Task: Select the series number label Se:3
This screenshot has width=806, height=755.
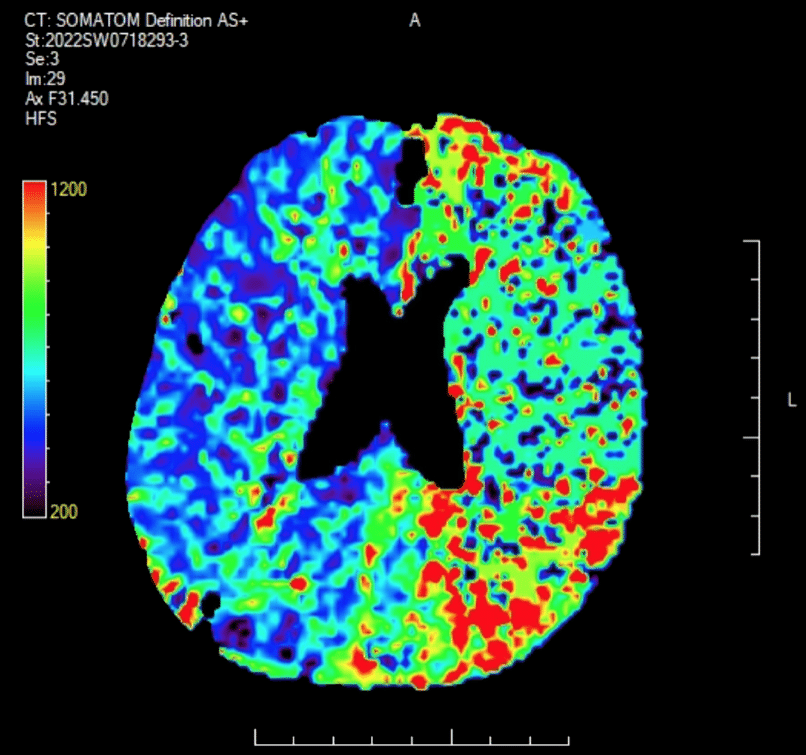Action: (x=42, y=59)
